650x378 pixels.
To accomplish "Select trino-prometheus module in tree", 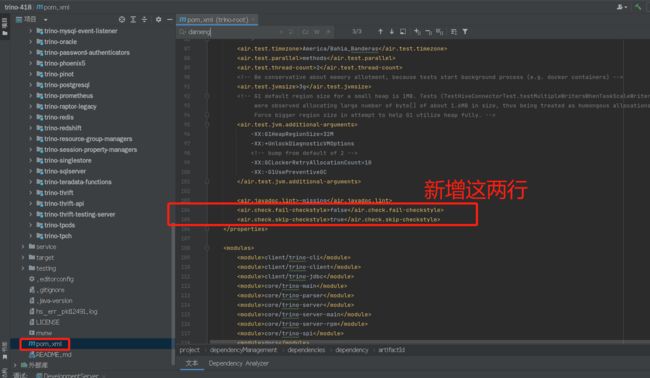I will (68, 95).
